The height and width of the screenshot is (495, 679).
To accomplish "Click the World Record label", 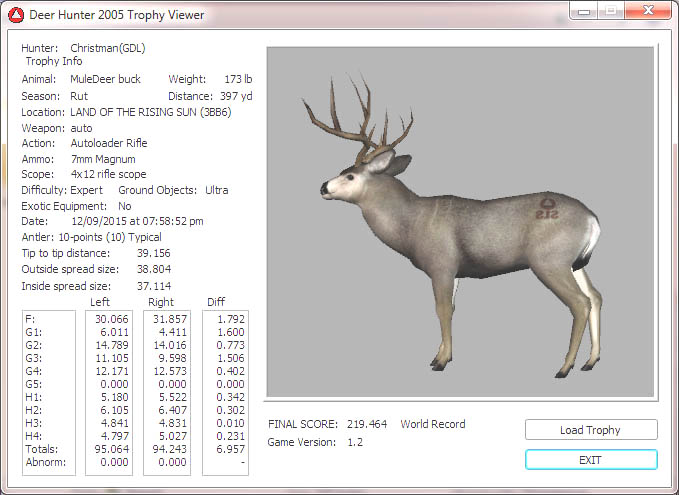I will click(433, 424).
